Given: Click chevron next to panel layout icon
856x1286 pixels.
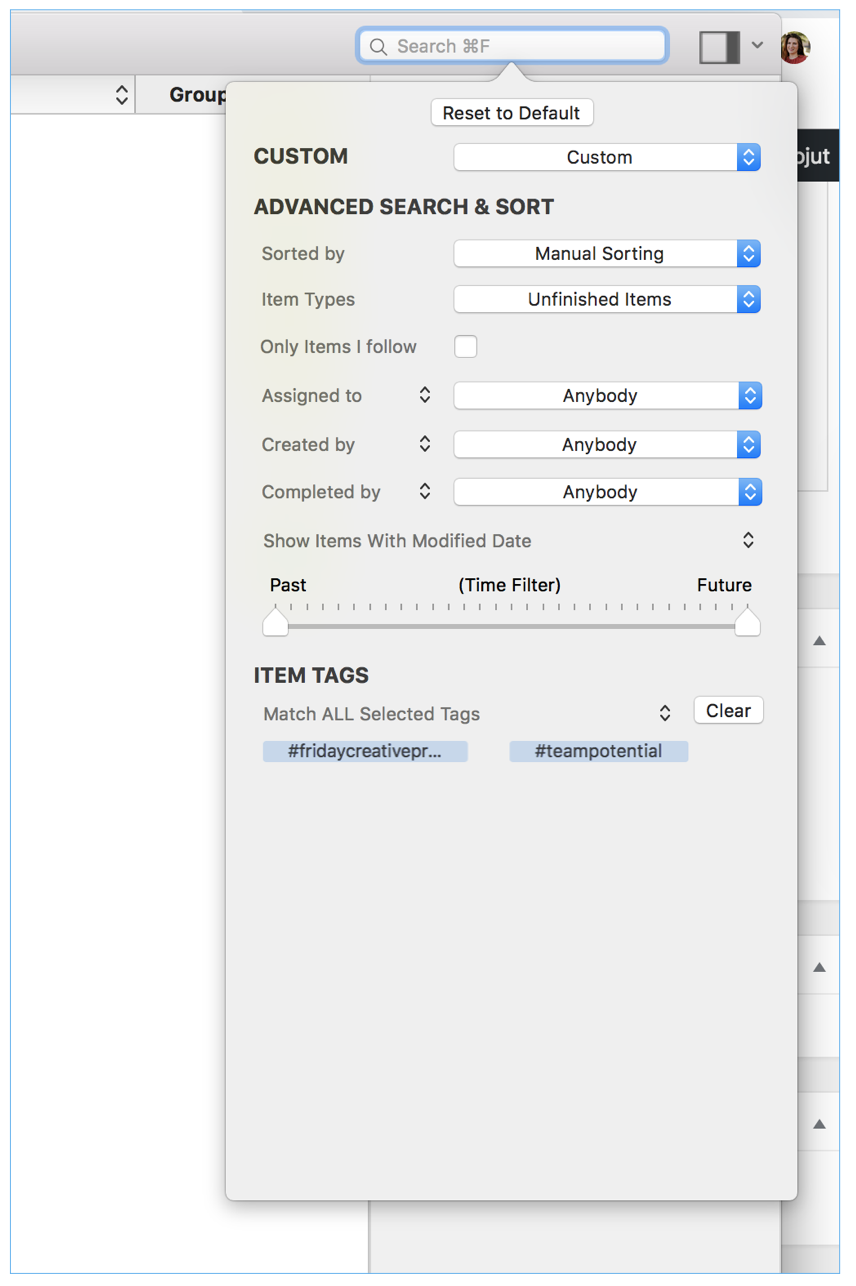Looking at the screenshot, I should click(757, 45).
